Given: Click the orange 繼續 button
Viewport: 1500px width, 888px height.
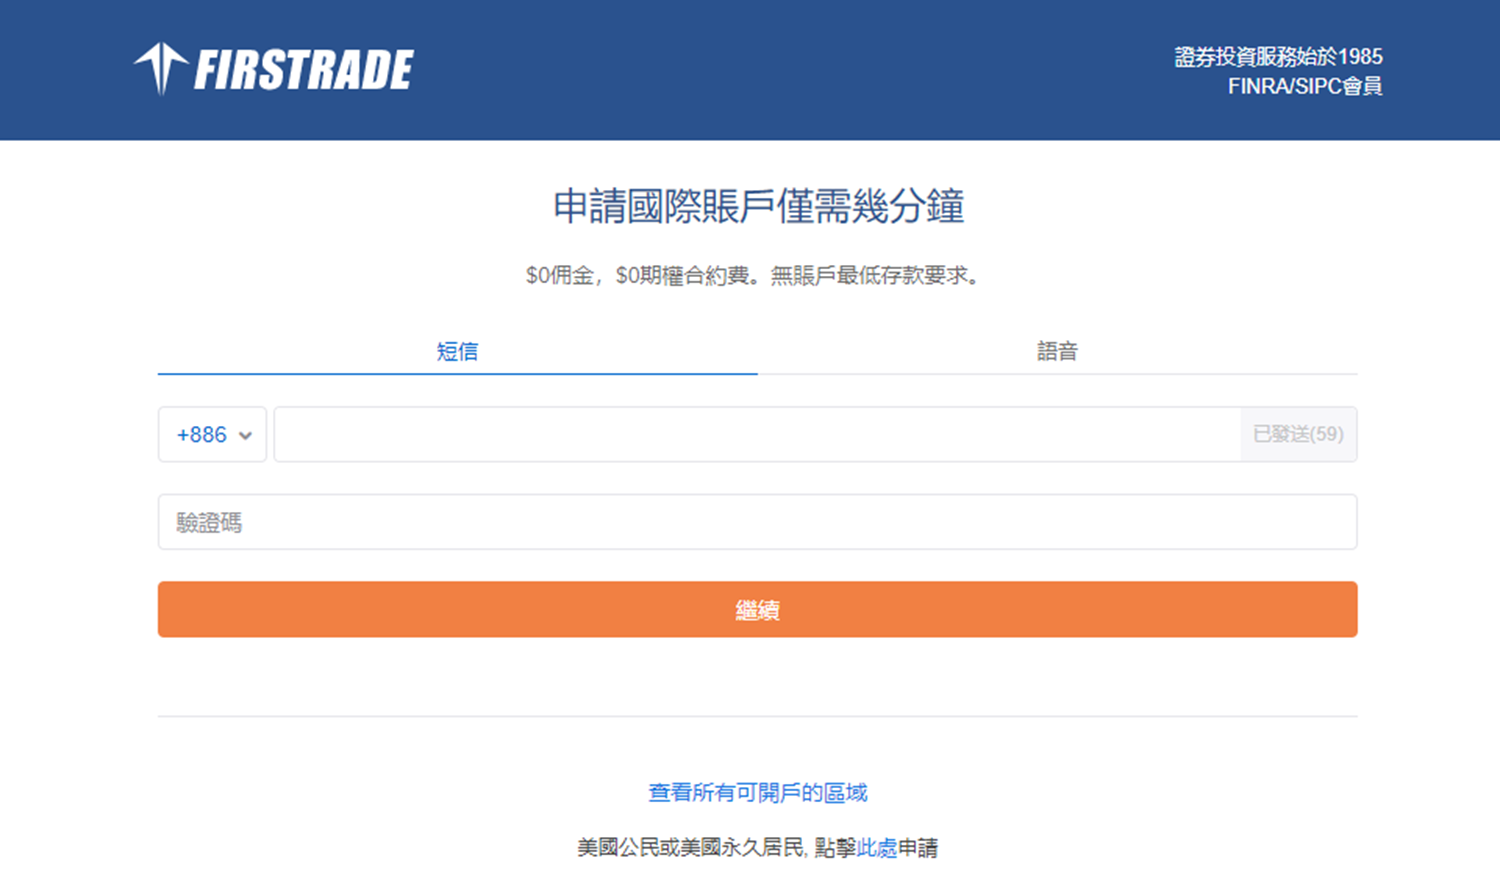Looking at the screenshot, I should pos(757,609).
